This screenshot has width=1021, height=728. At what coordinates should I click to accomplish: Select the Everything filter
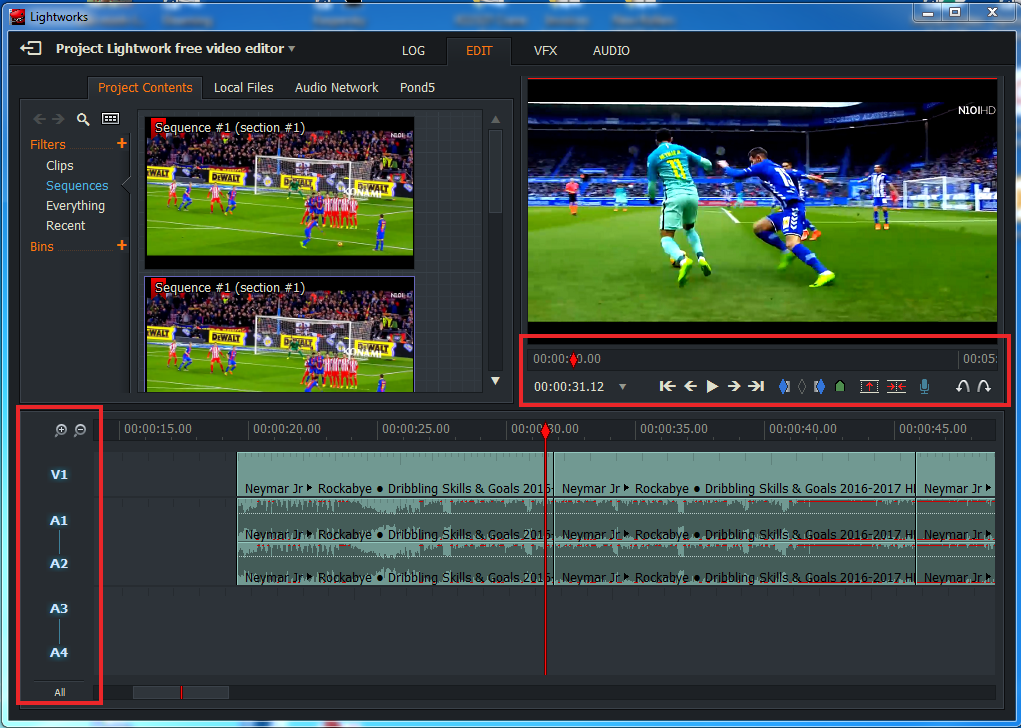click(75, 206)
